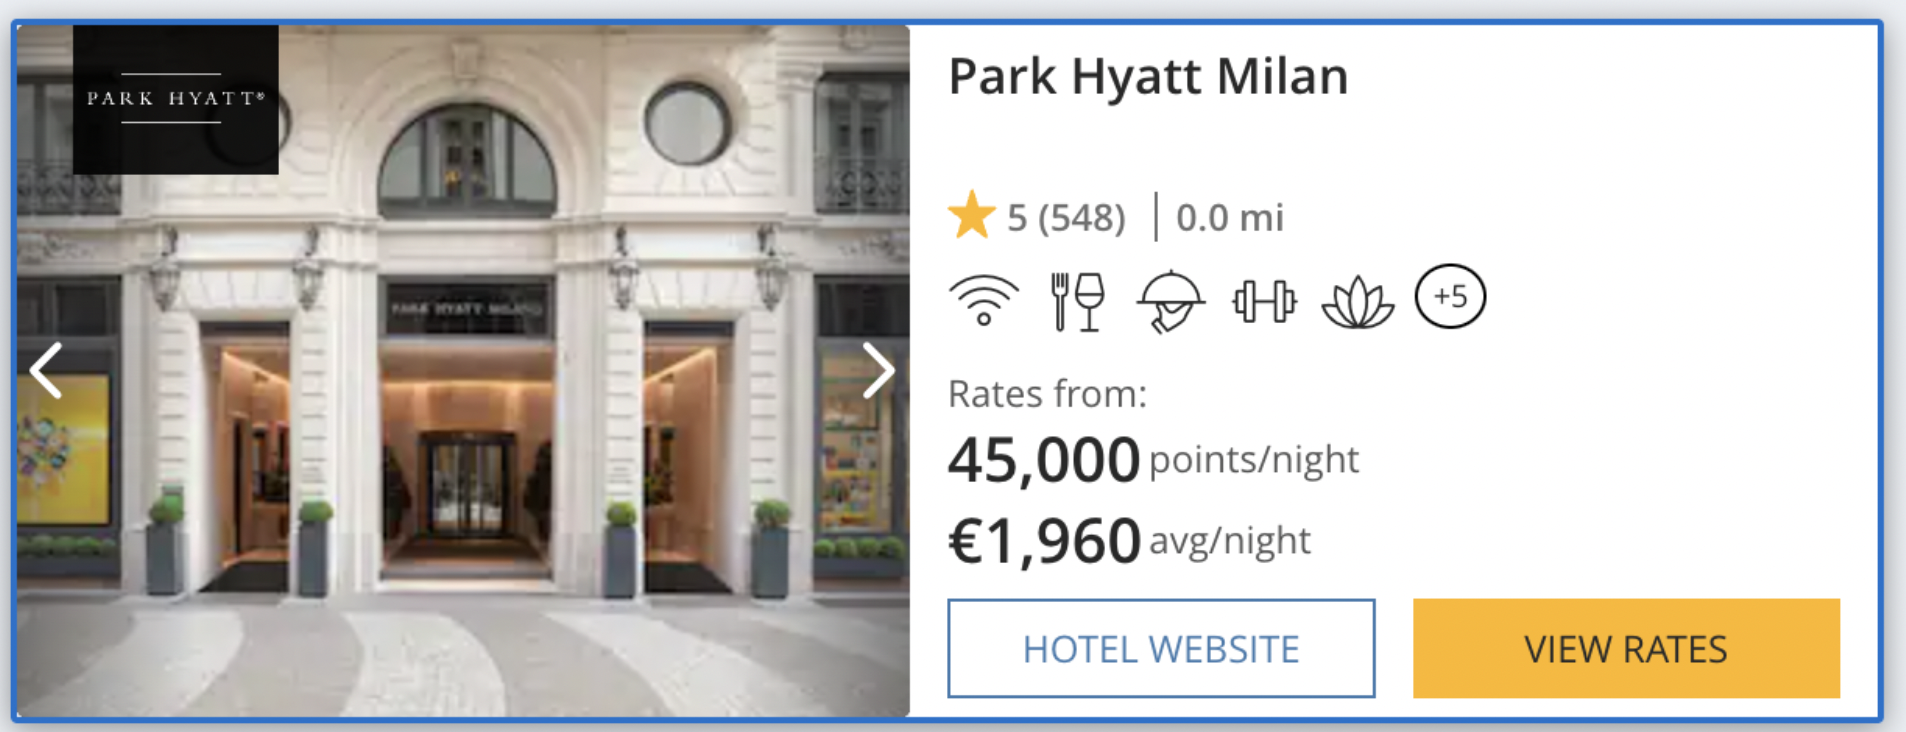
Task: Open the Hotel Website button
Action: [x=1161, y=648]
